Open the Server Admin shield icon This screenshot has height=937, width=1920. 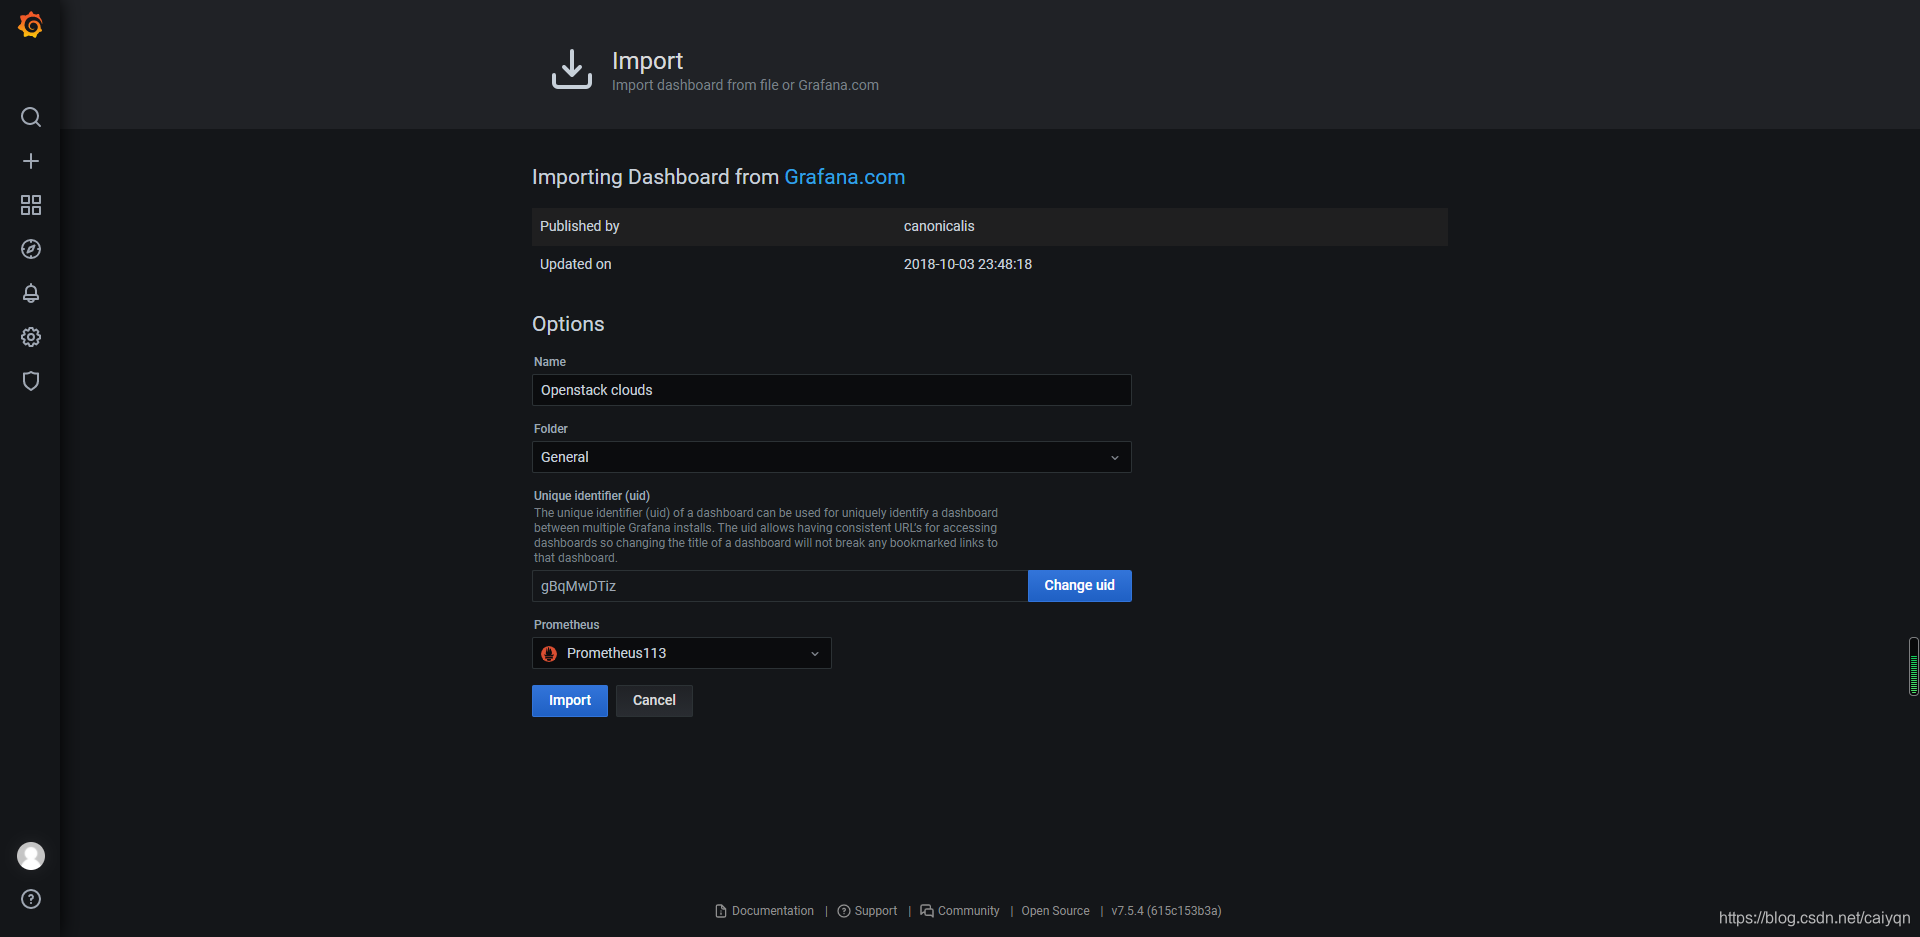[31, 381]
